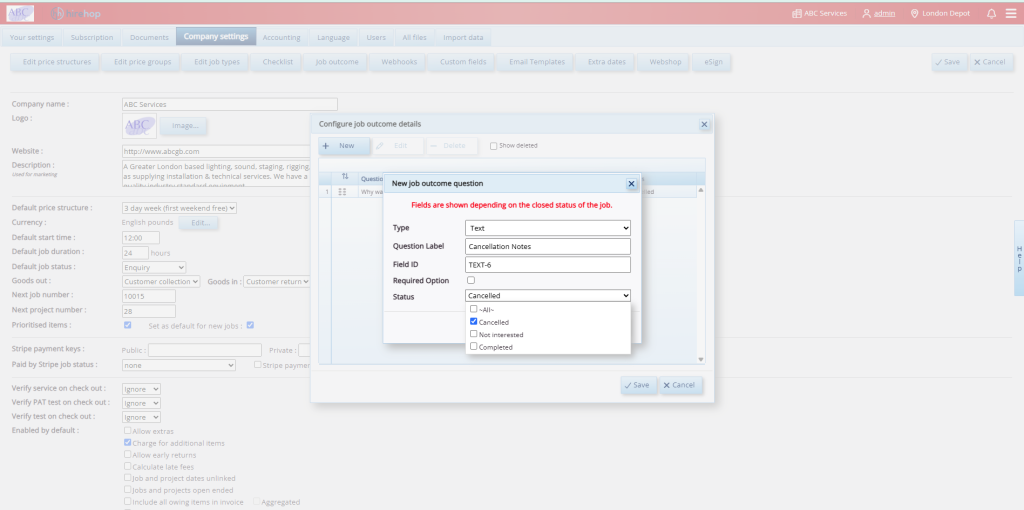This screenshot has height=510, width=1024.
Task: Open the Goods out dropdown
Action: pyautogui.click(x=161, y=281)
